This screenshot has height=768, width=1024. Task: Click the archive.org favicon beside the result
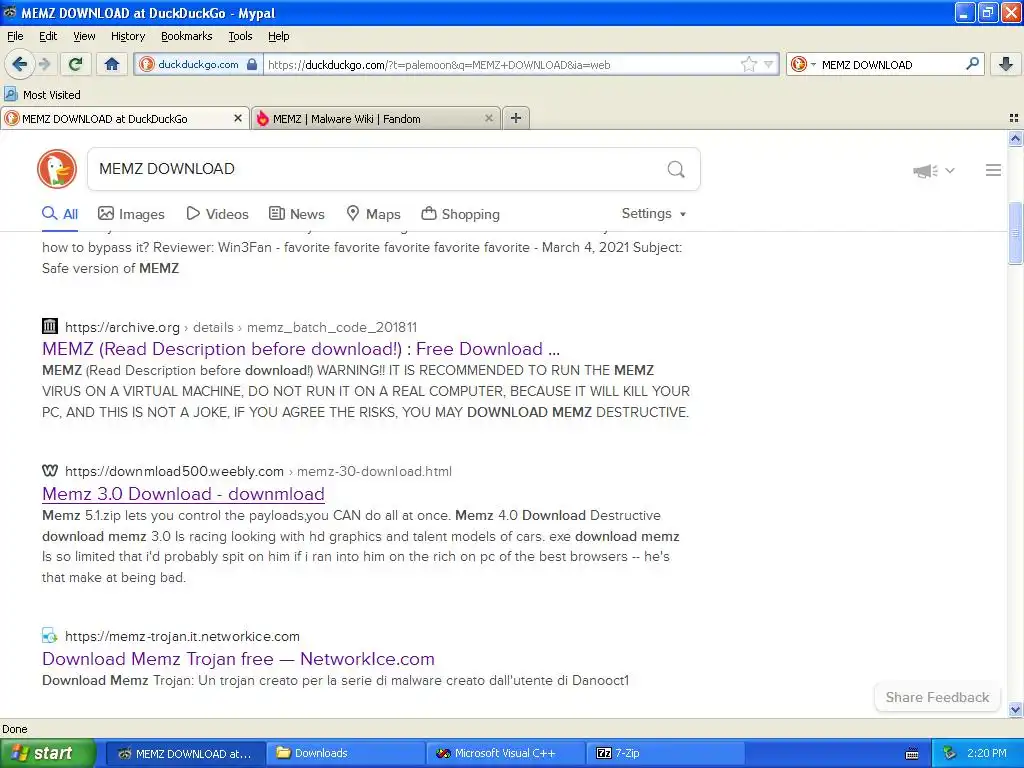click(x=50, y=326)
